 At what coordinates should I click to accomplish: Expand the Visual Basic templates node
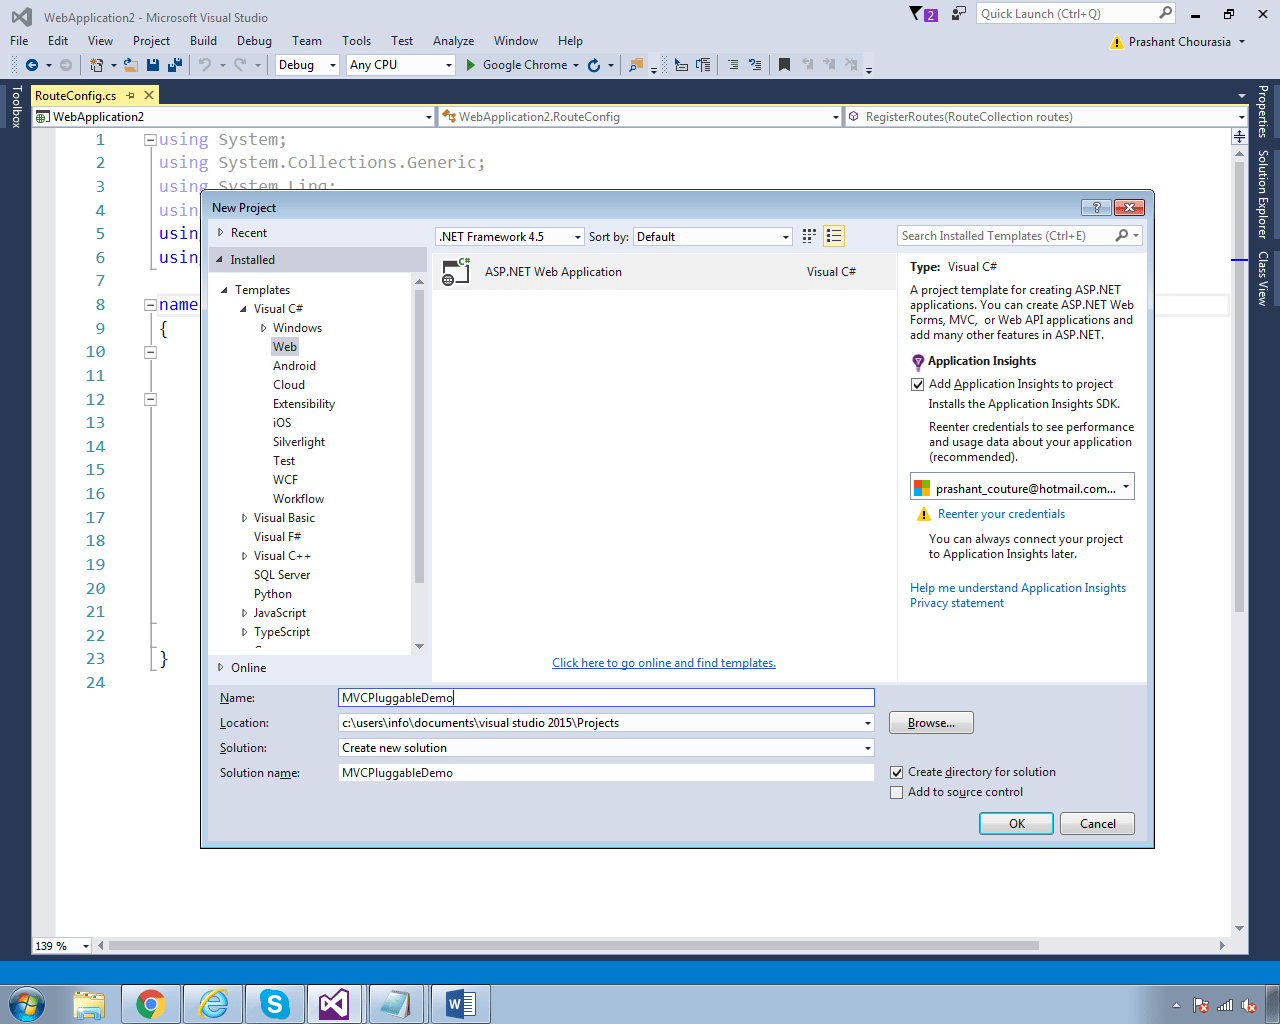245,518
